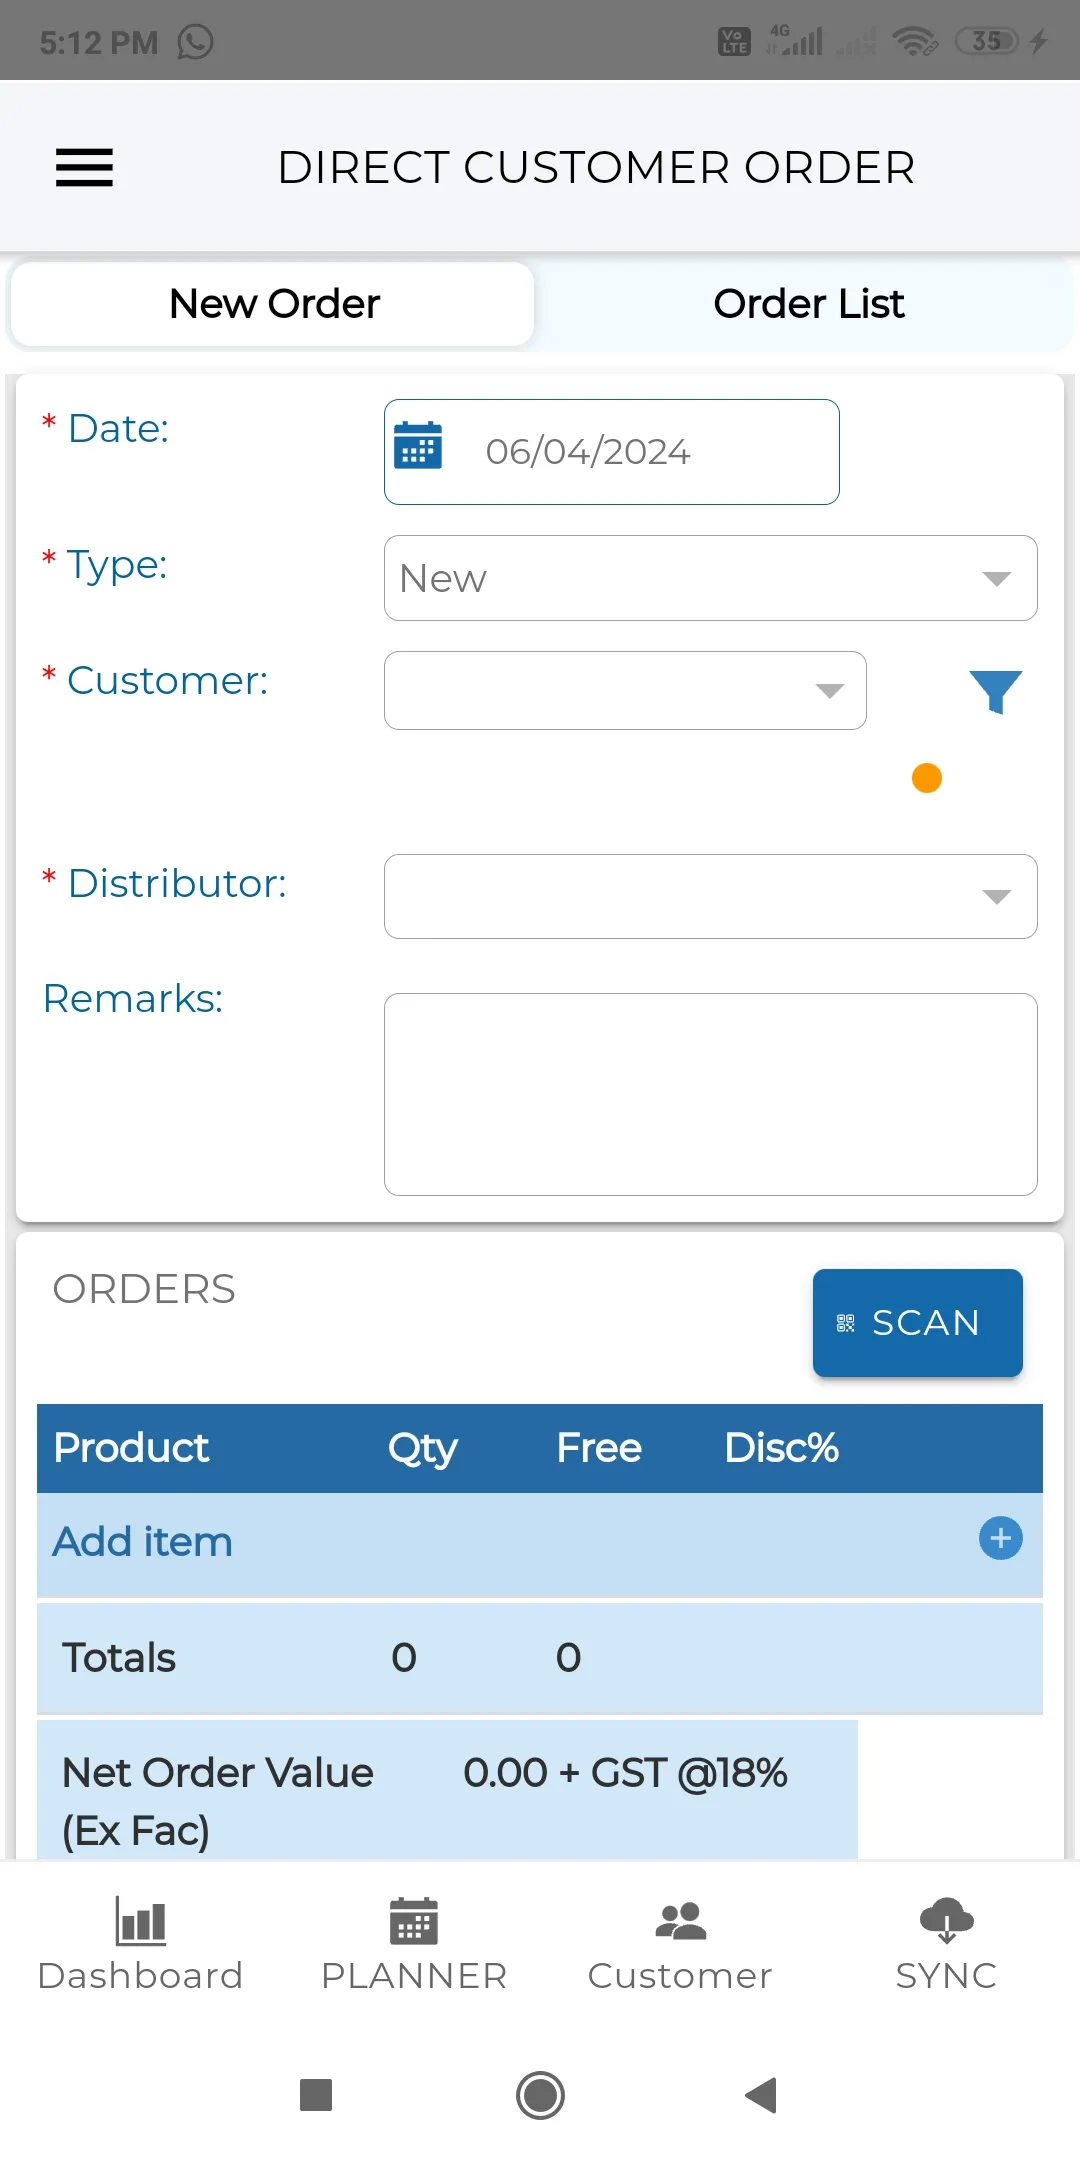Viewport: 1080px width, 2160px height.
Task: Switch to the Order List tab
Action: pos(808,304)
